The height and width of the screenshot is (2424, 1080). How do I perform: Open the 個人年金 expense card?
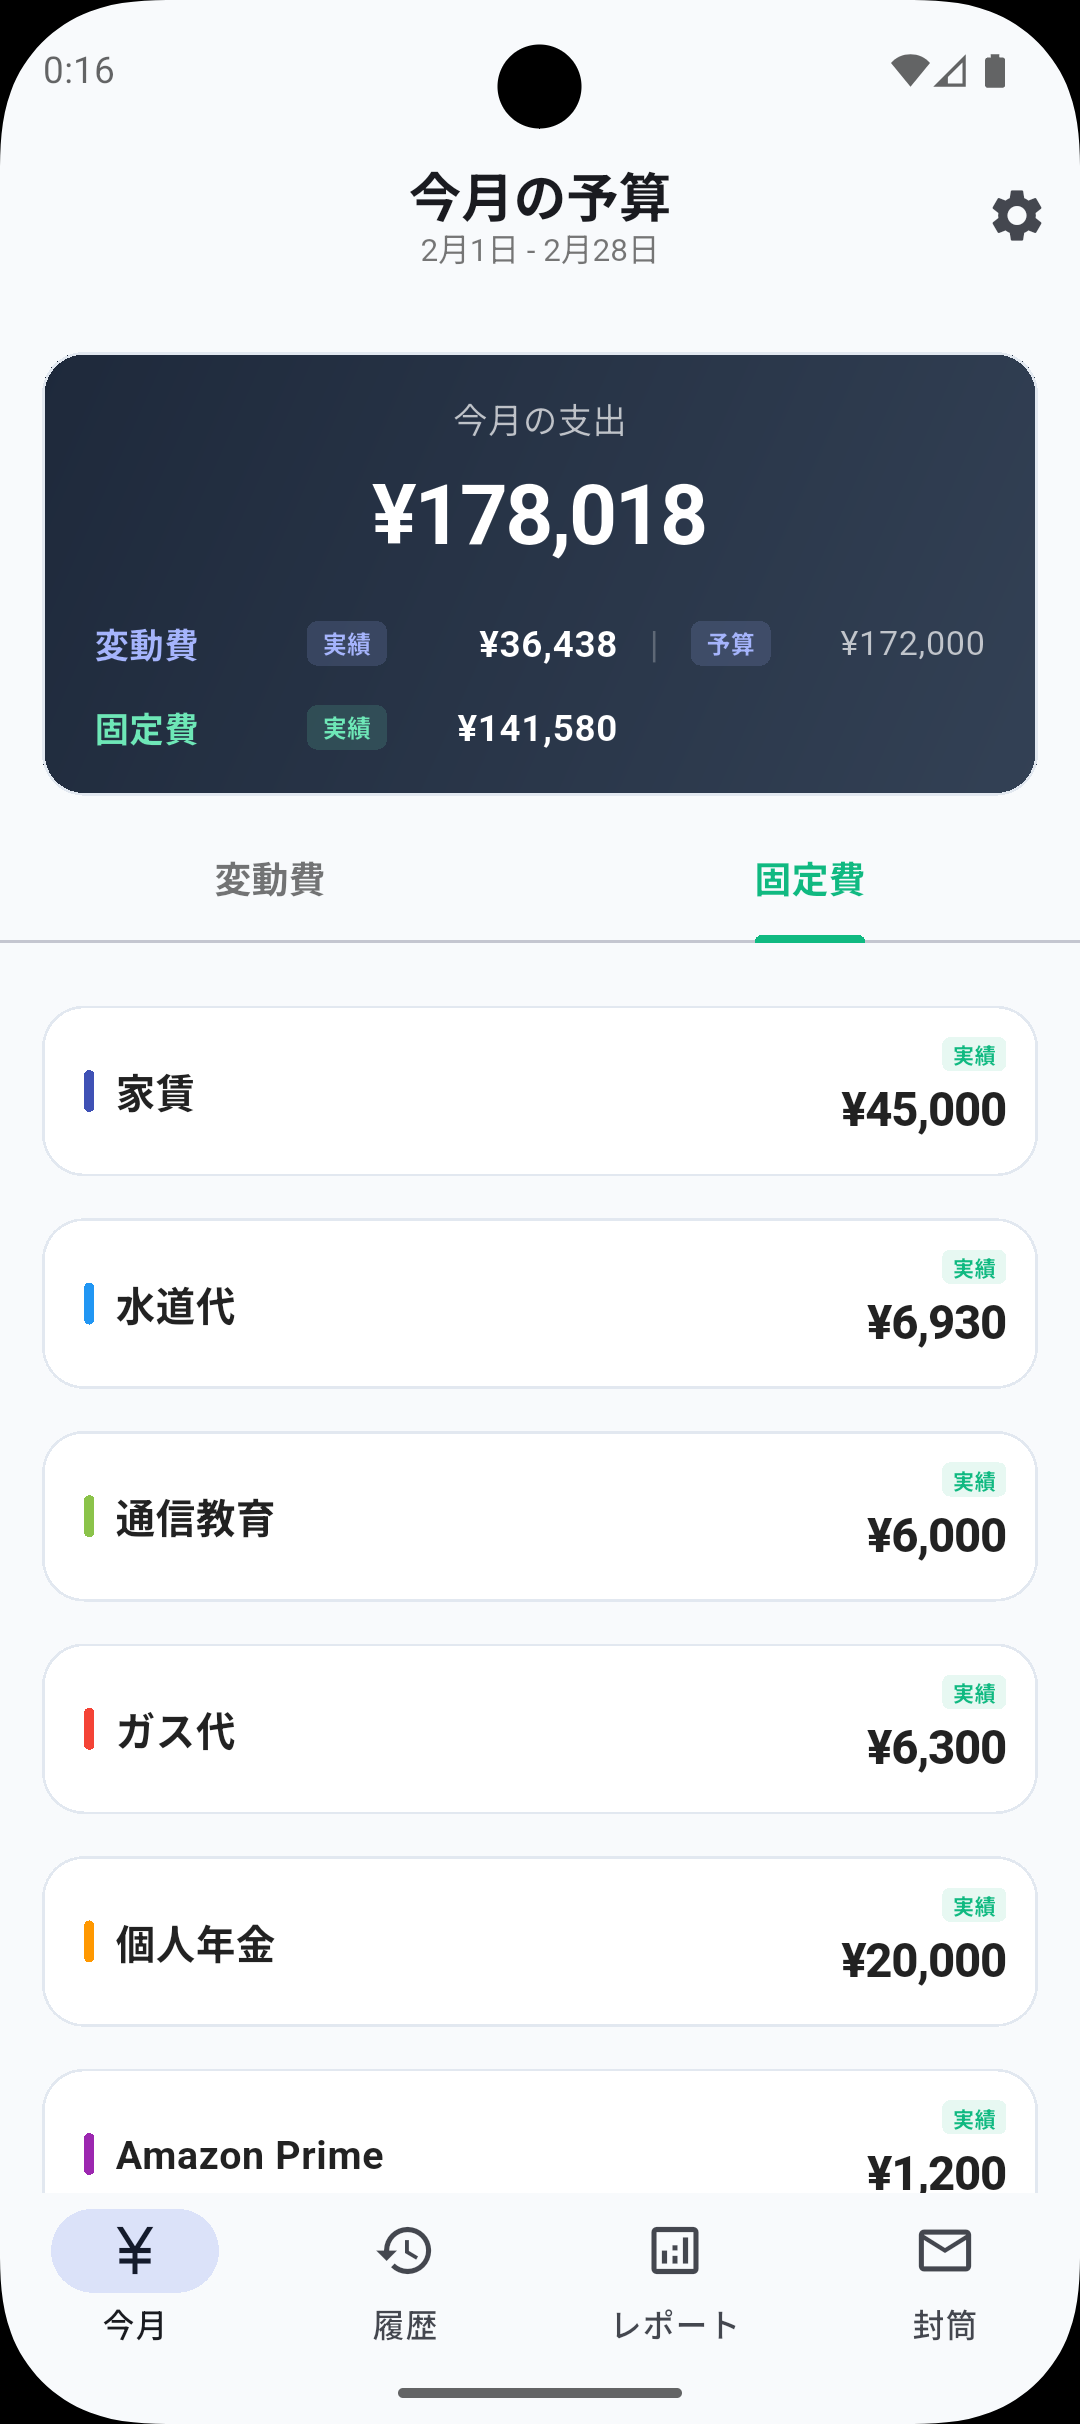(540, 1942)
